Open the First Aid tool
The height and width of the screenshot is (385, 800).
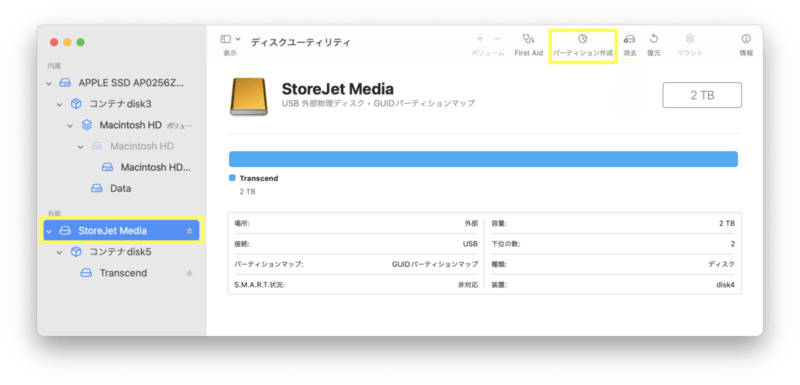coord(528,45)
